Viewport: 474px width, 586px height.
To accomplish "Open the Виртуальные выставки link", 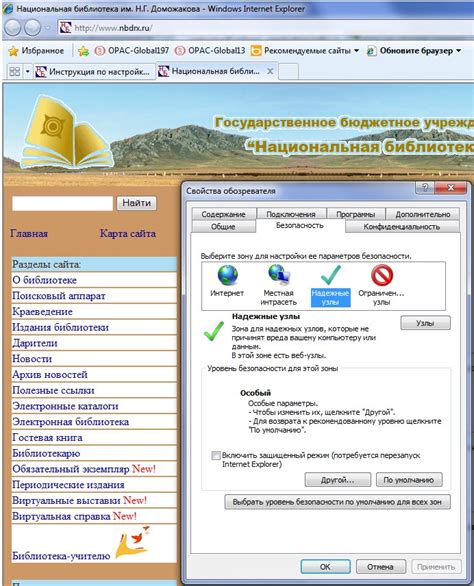I will tap(66, 500).
